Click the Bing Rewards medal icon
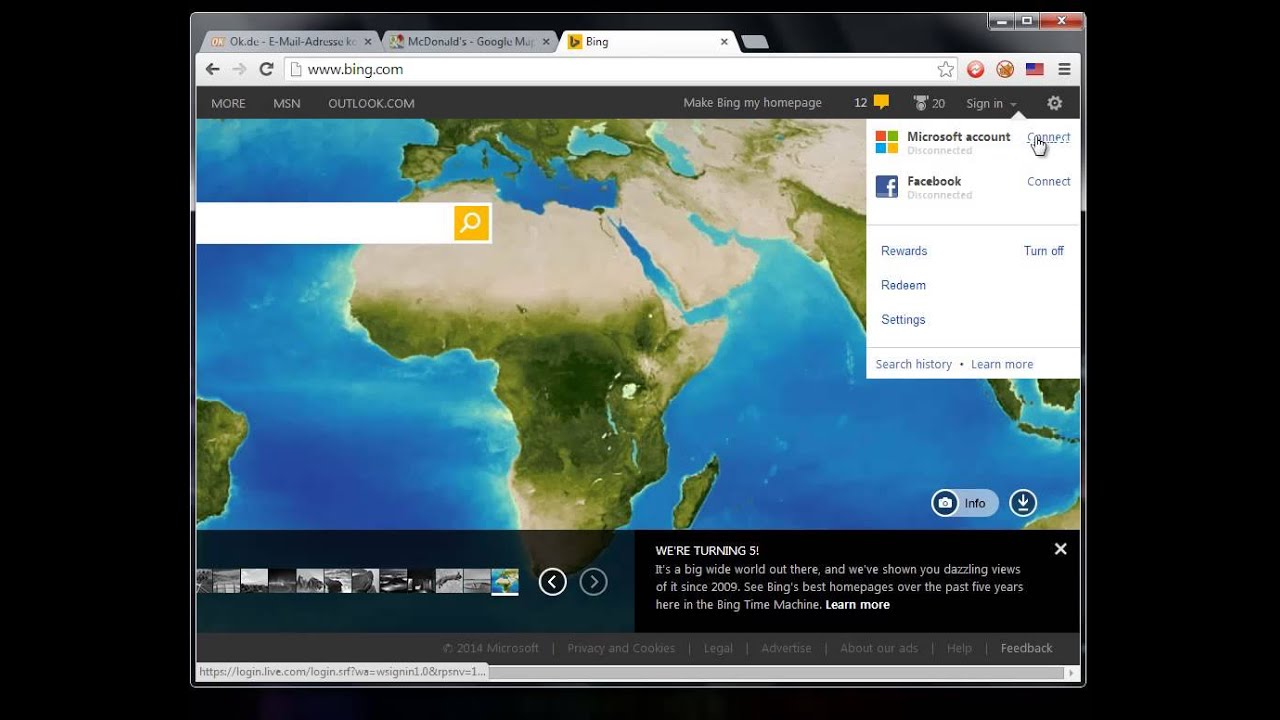1280x720 pixels. click(920, 103)
